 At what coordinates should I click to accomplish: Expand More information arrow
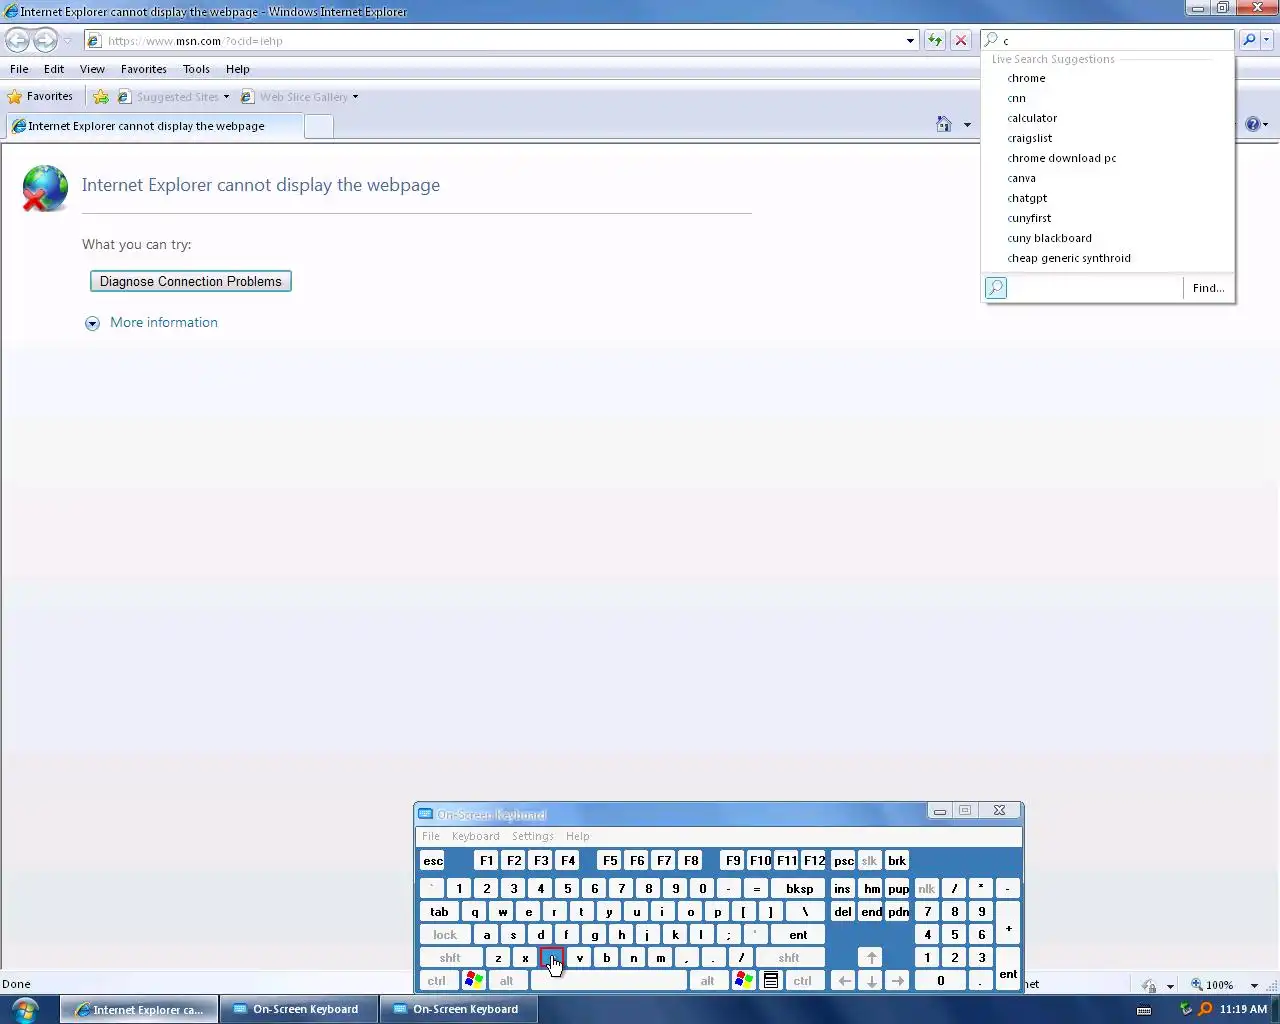click(x=92, y=323)
